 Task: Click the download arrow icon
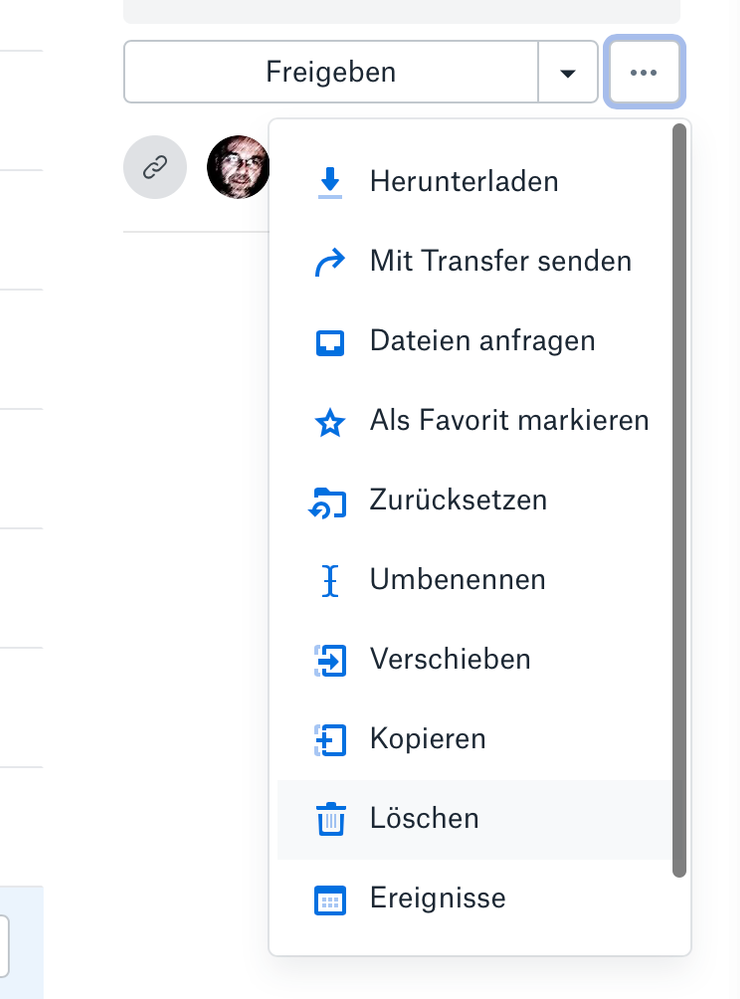(x=330, y=182)
